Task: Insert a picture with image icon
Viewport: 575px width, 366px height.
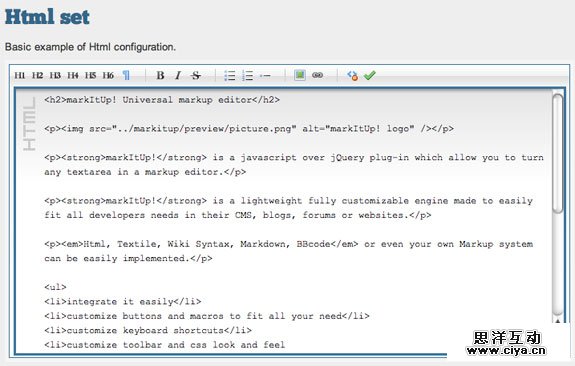Action: pos(300,75)
